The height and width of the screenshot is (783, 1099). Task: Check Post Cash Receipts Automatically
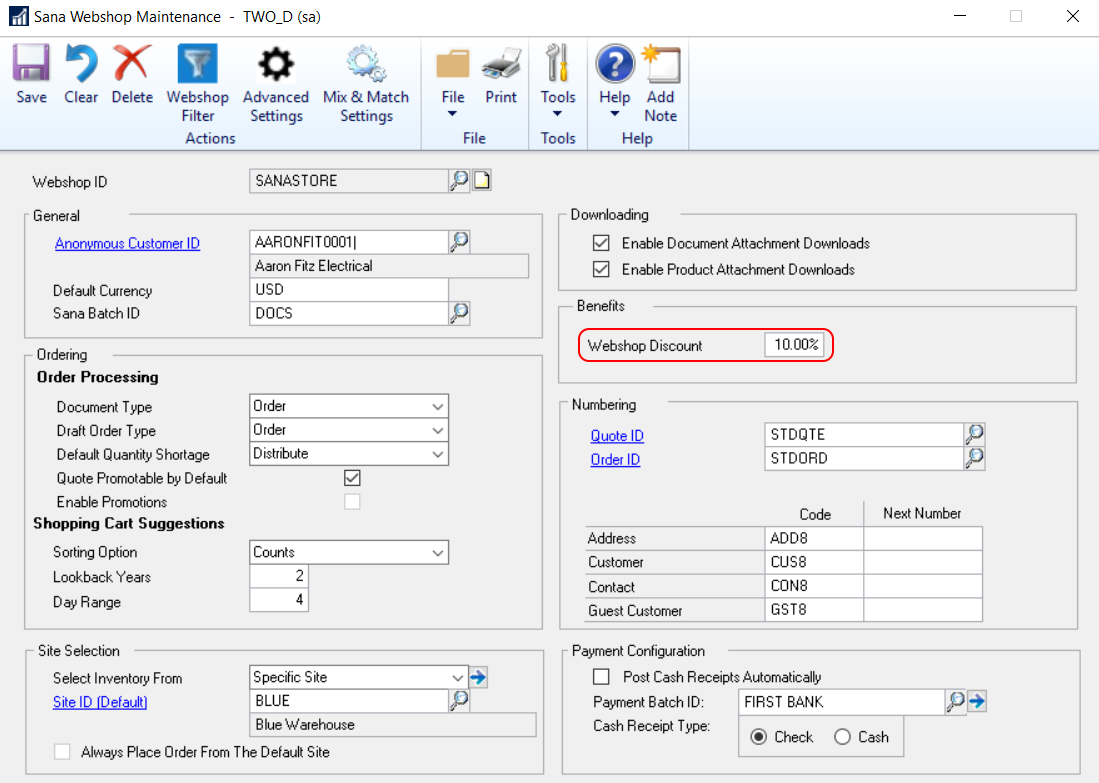point(601,677)
